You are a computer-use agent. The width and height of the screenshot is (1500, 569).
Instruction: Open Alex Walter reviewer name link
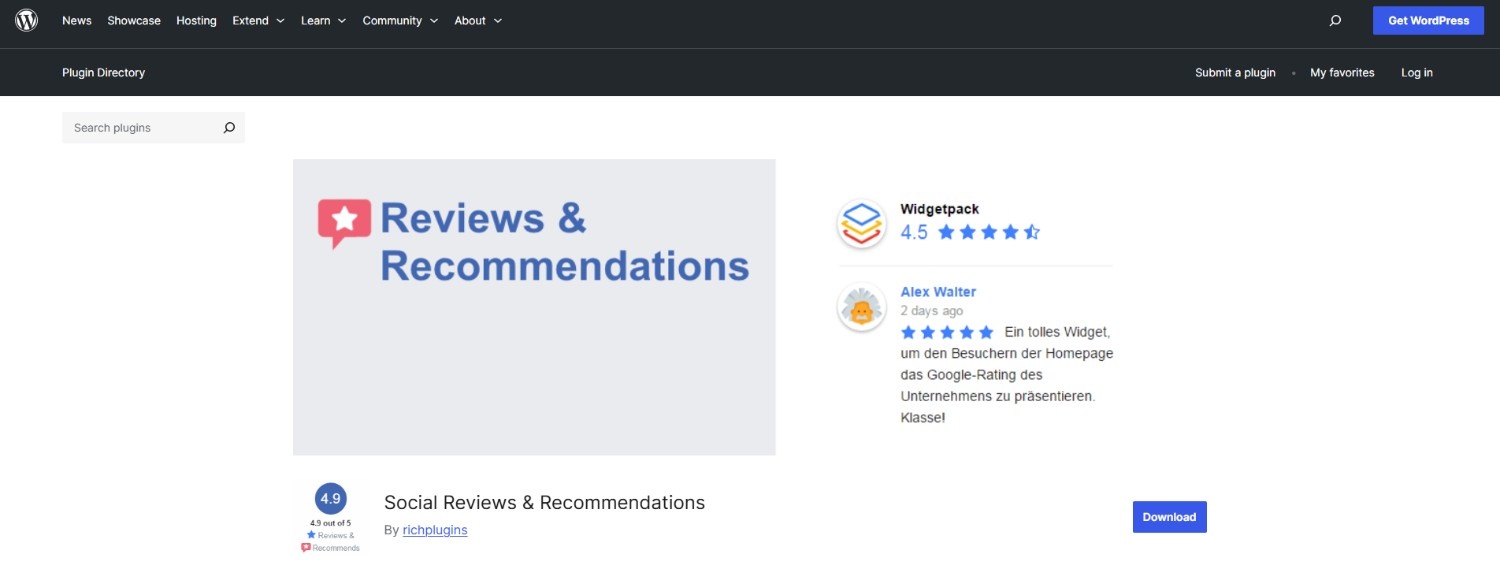click(938, 292)
